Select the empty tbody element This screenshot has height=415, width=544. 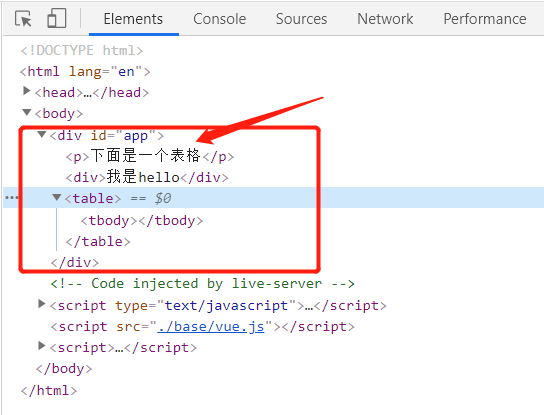pyautogui.click(x=142, y=221)
